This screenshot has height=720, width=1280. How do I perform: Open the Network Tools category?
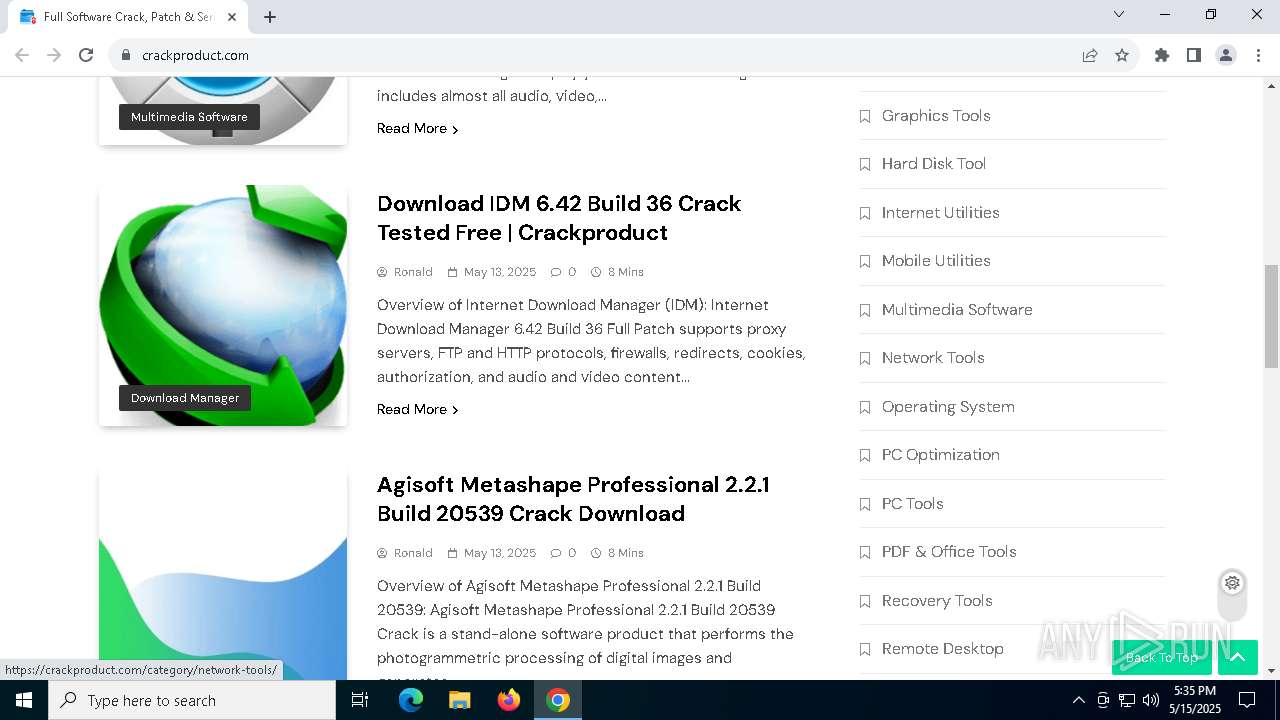[x=933, y=357]
